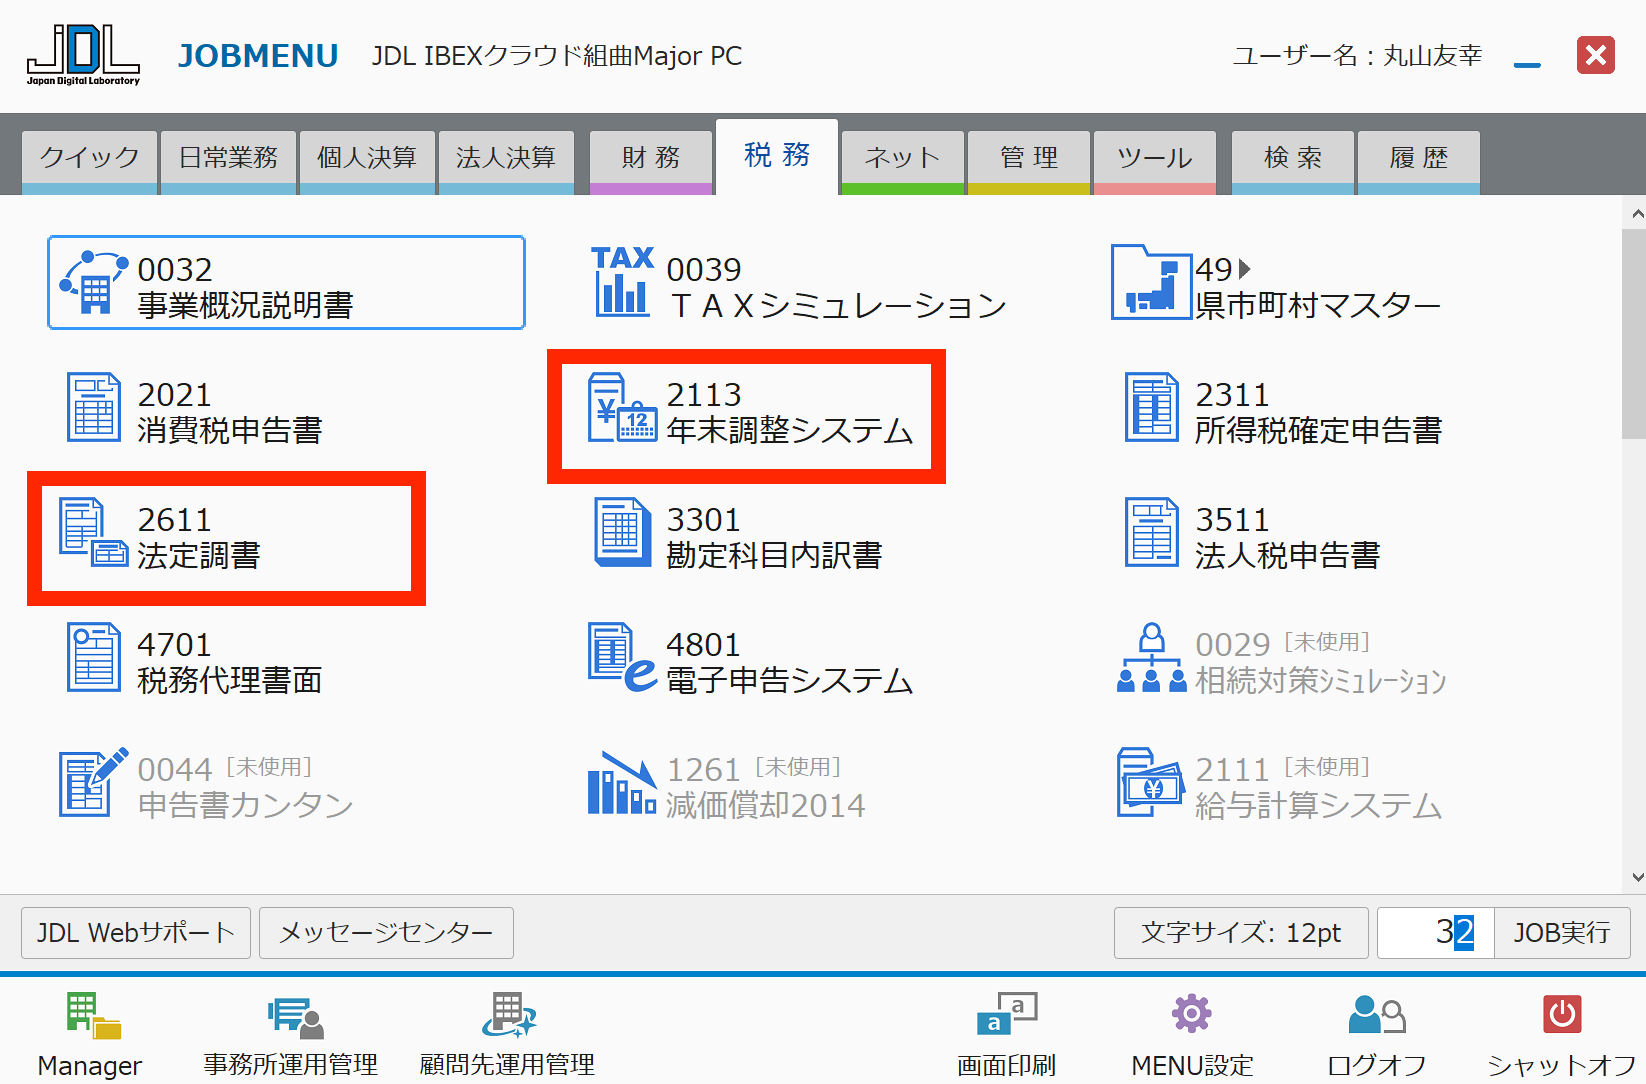Open the 49 県市町村マスター folder icon

(x=1151, y=282)
